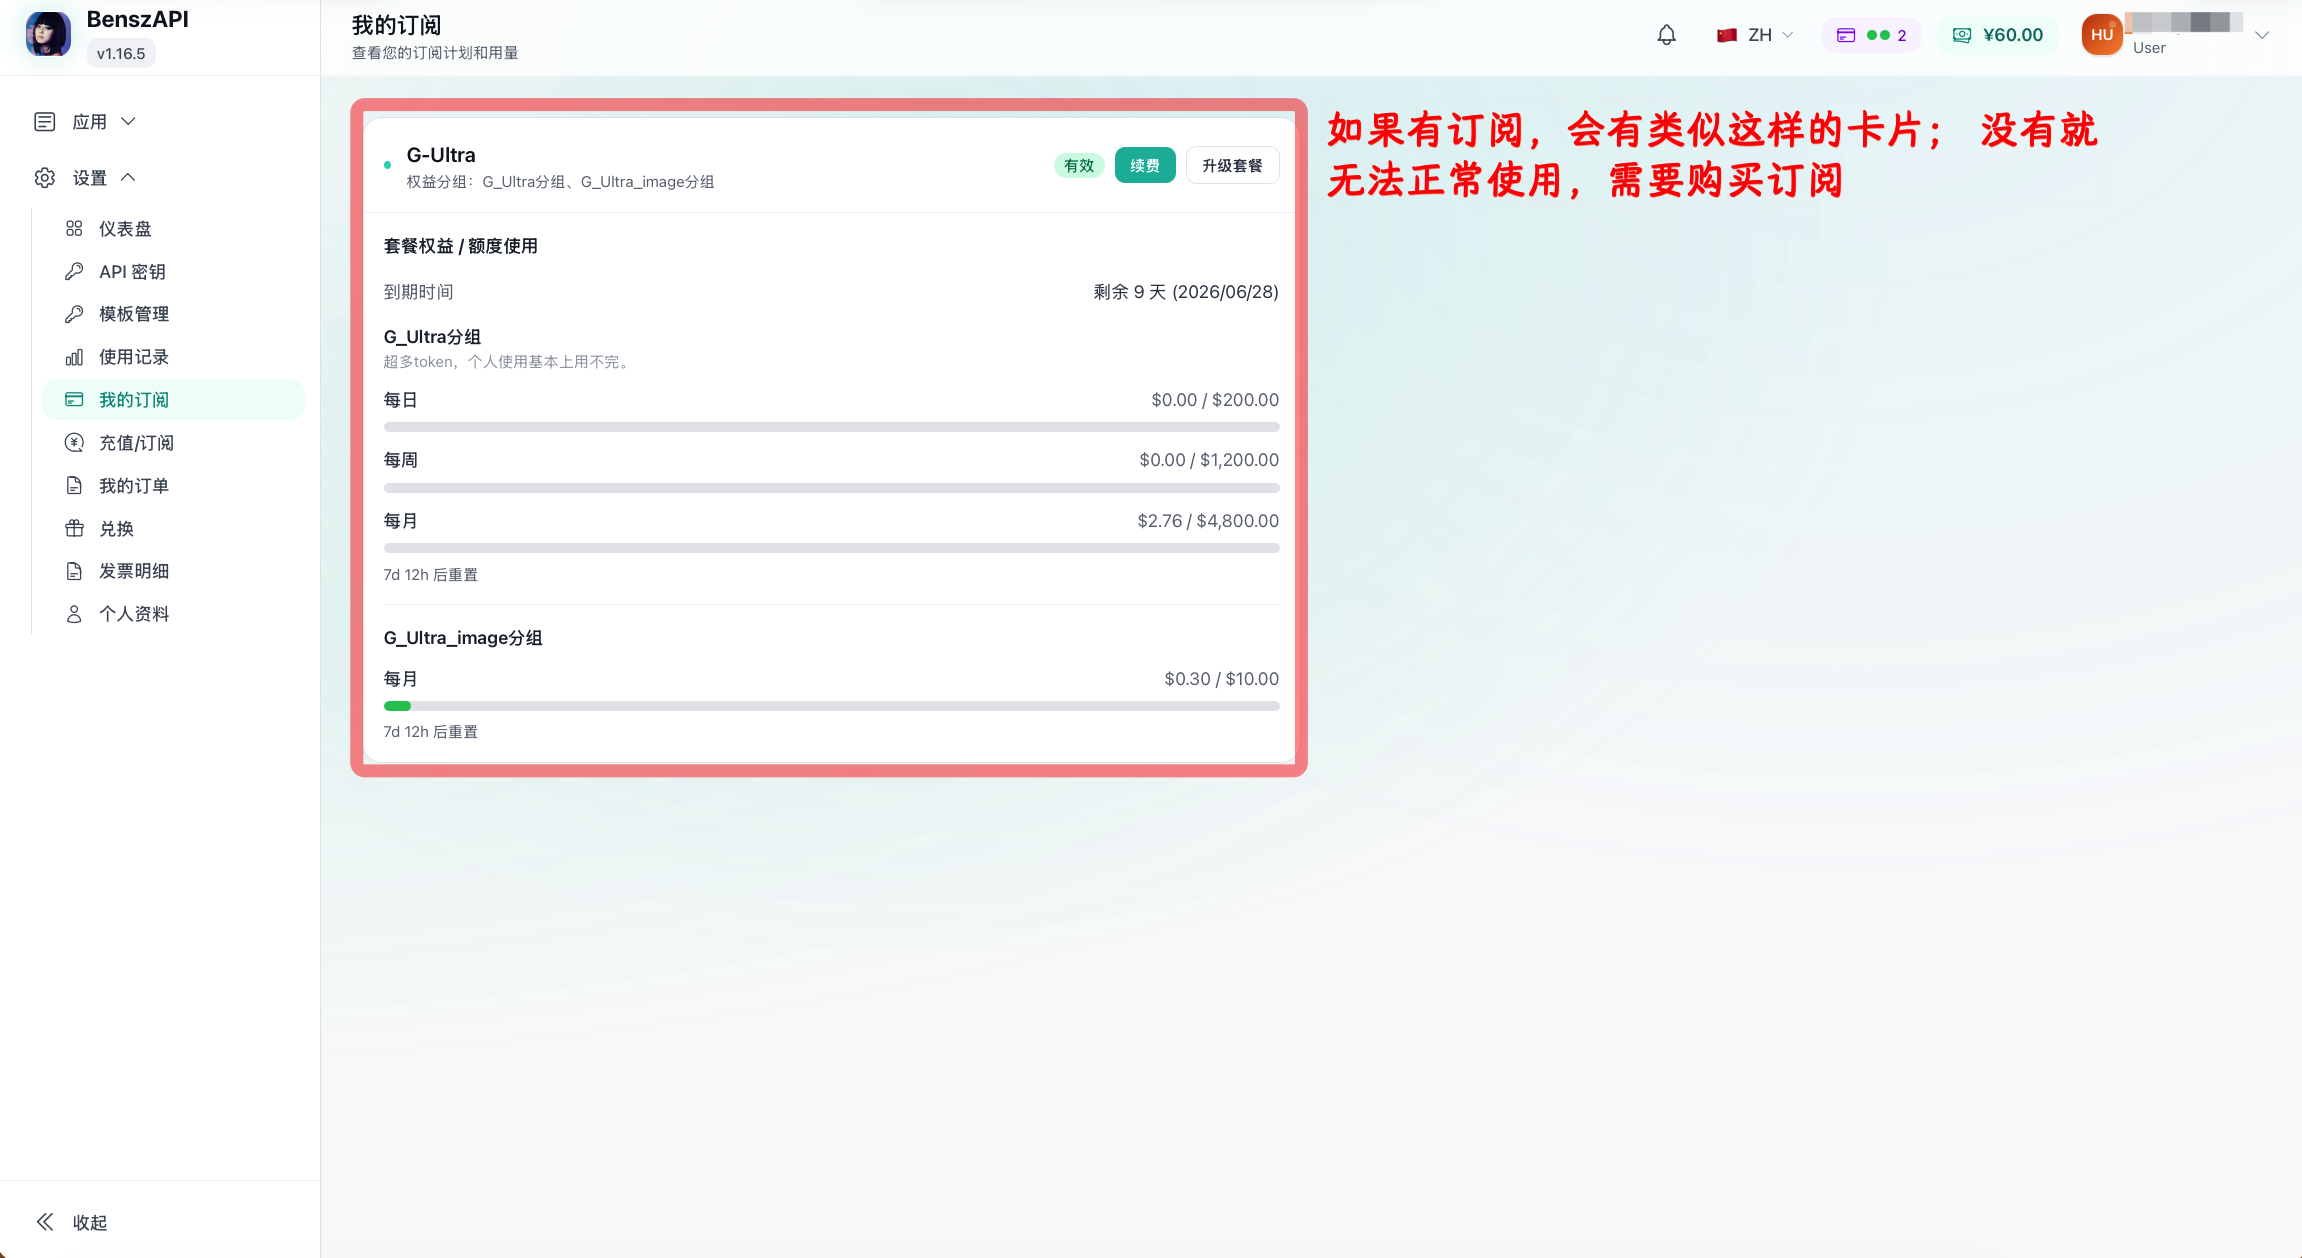This screenshot has width=2302, height=1258.
Task: Open the subscription card status indicator
Action: click(1871, 35)
